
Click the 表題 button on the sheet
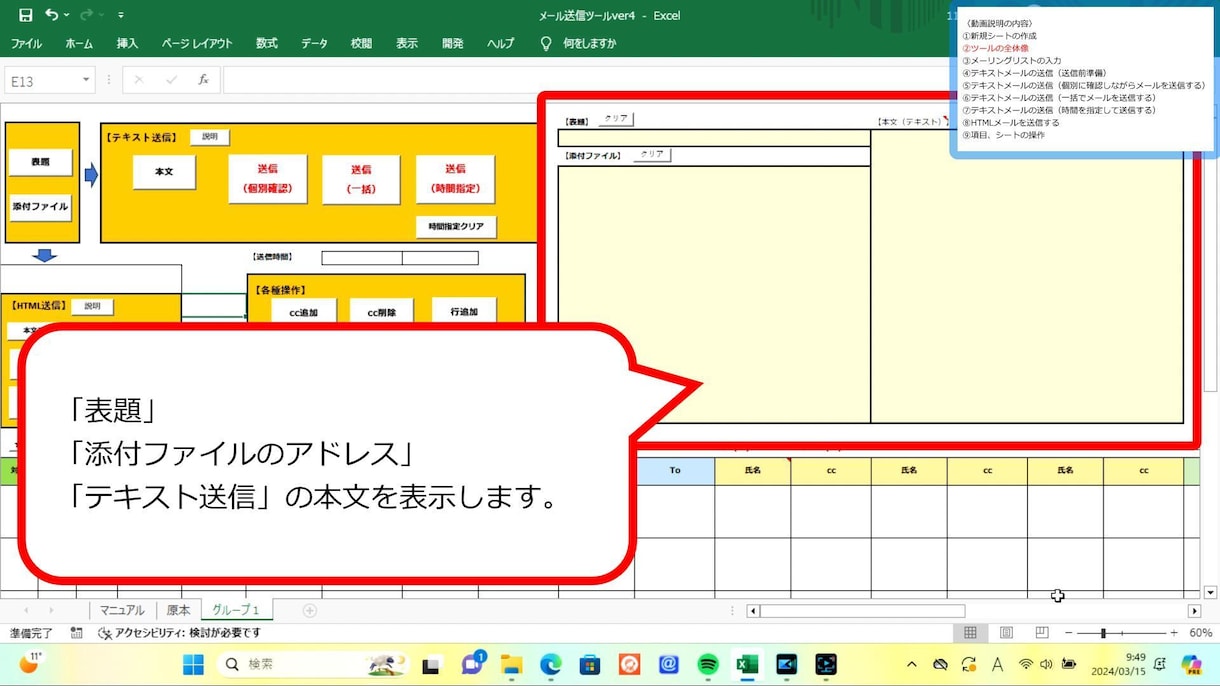[x=40, y=162]
